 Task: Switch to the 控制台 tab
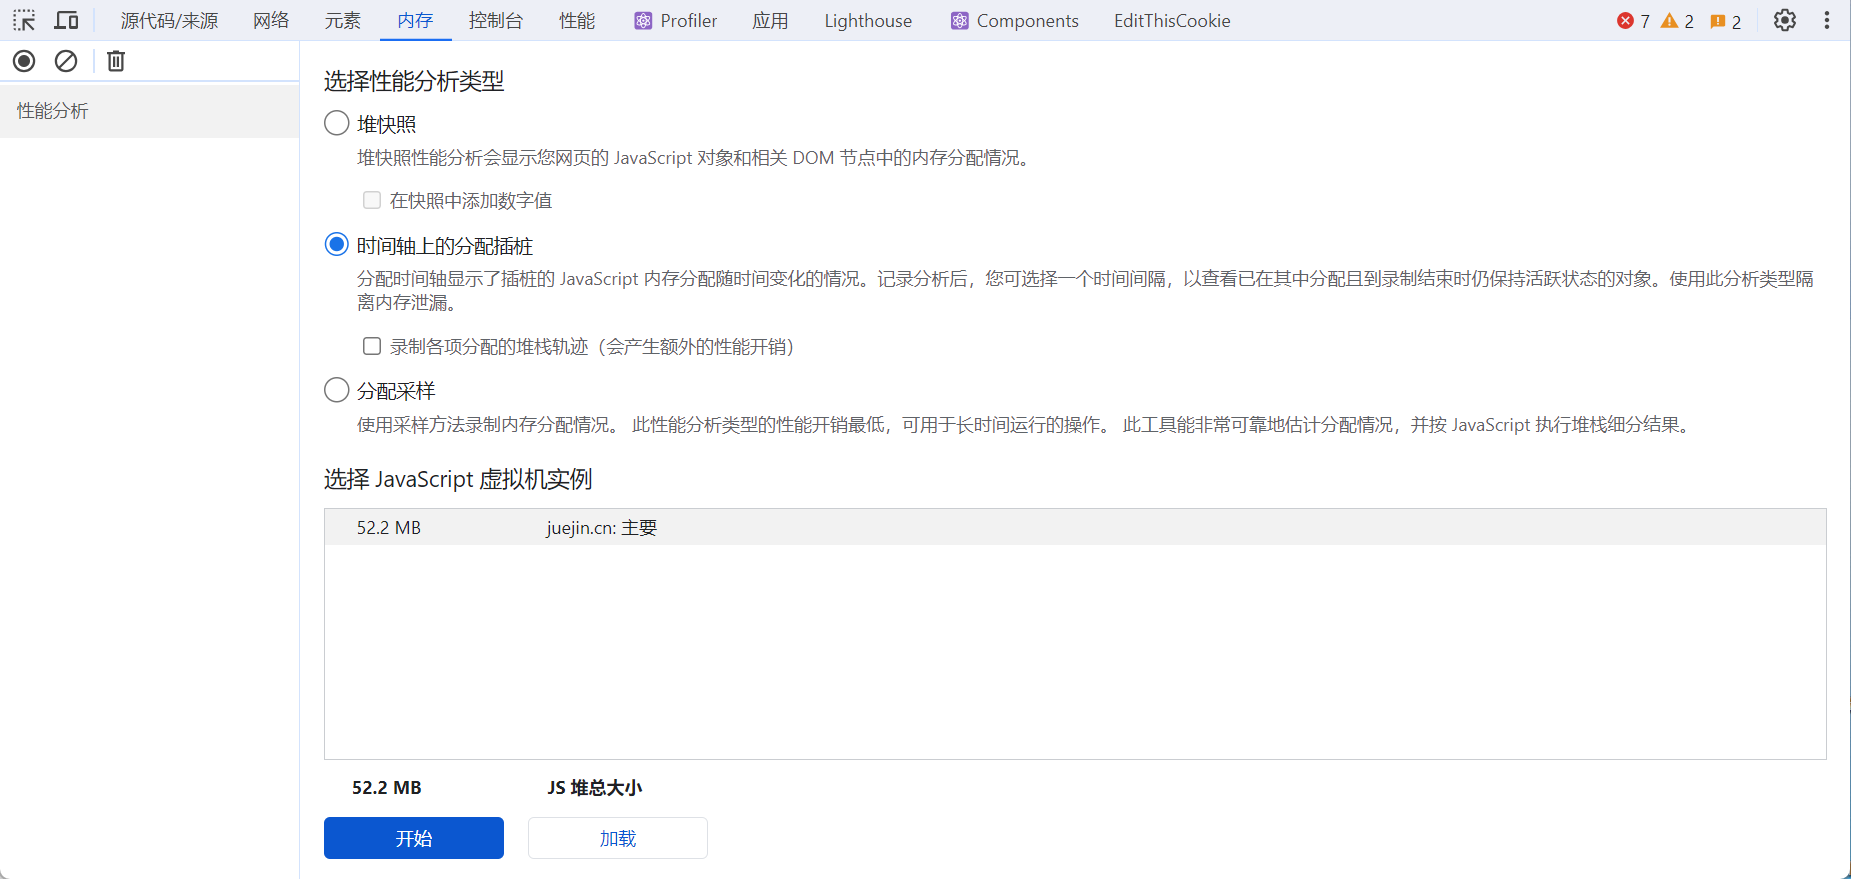coord(495,20)
